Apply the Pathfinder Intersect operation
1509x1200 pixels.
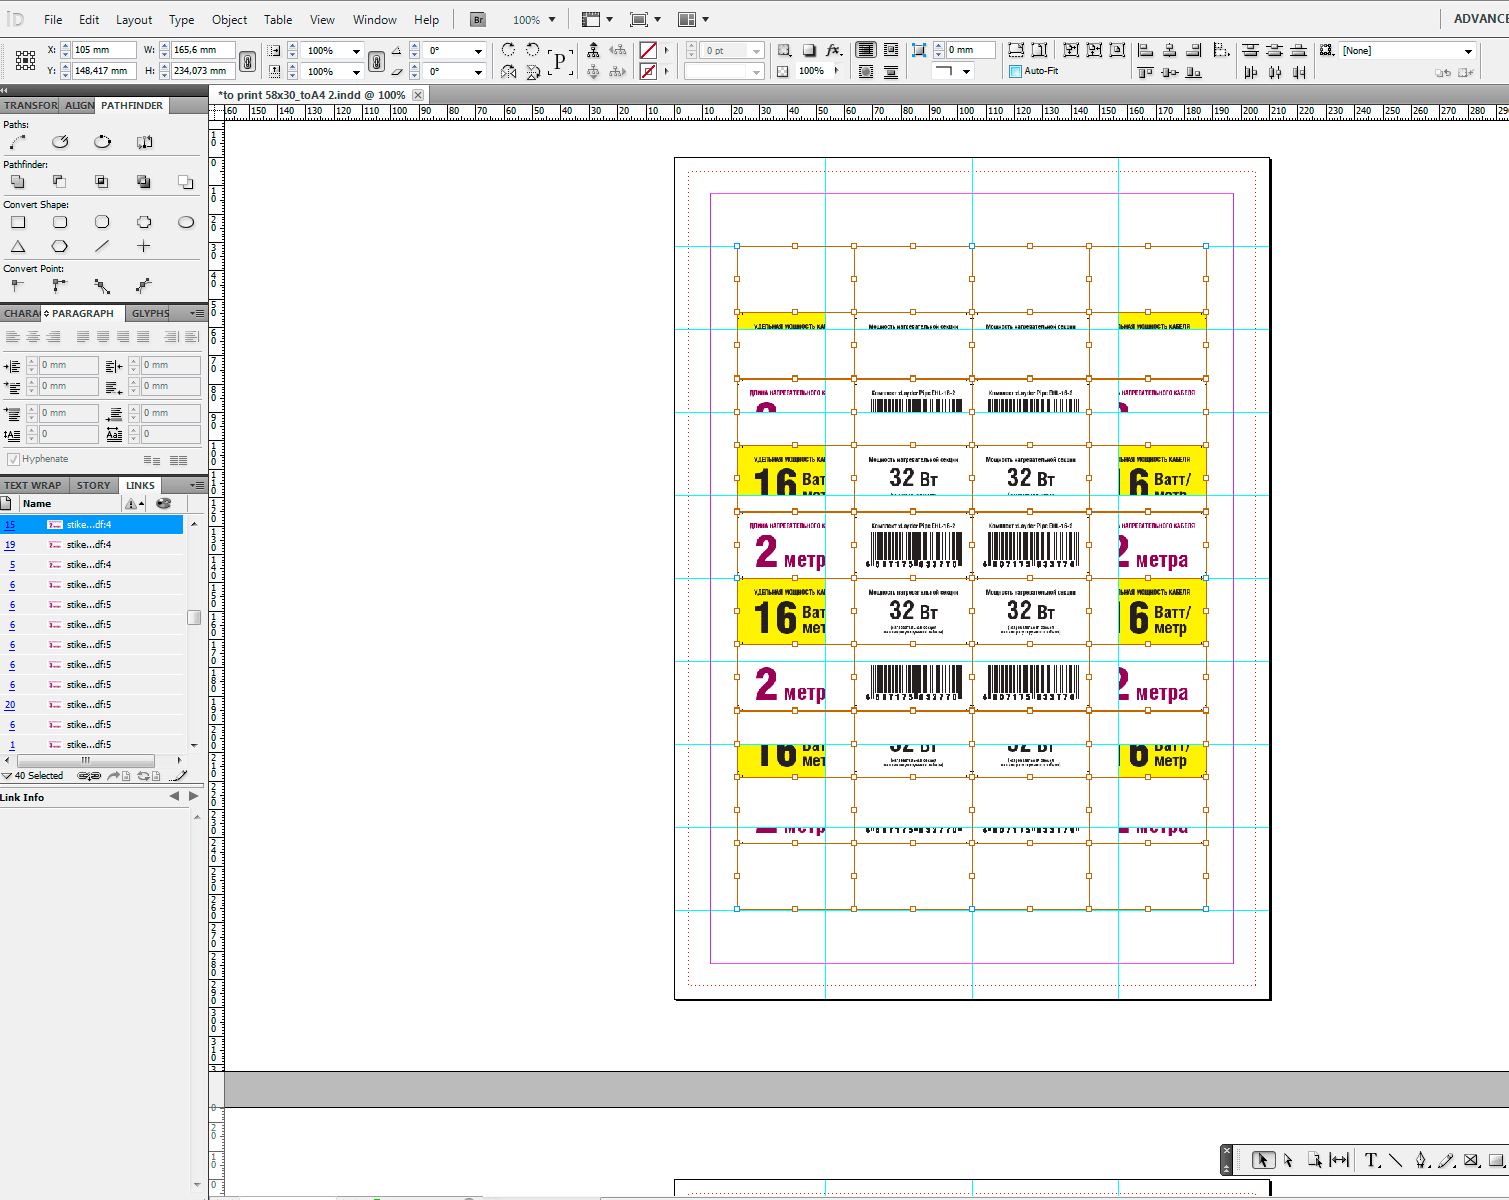102,182
